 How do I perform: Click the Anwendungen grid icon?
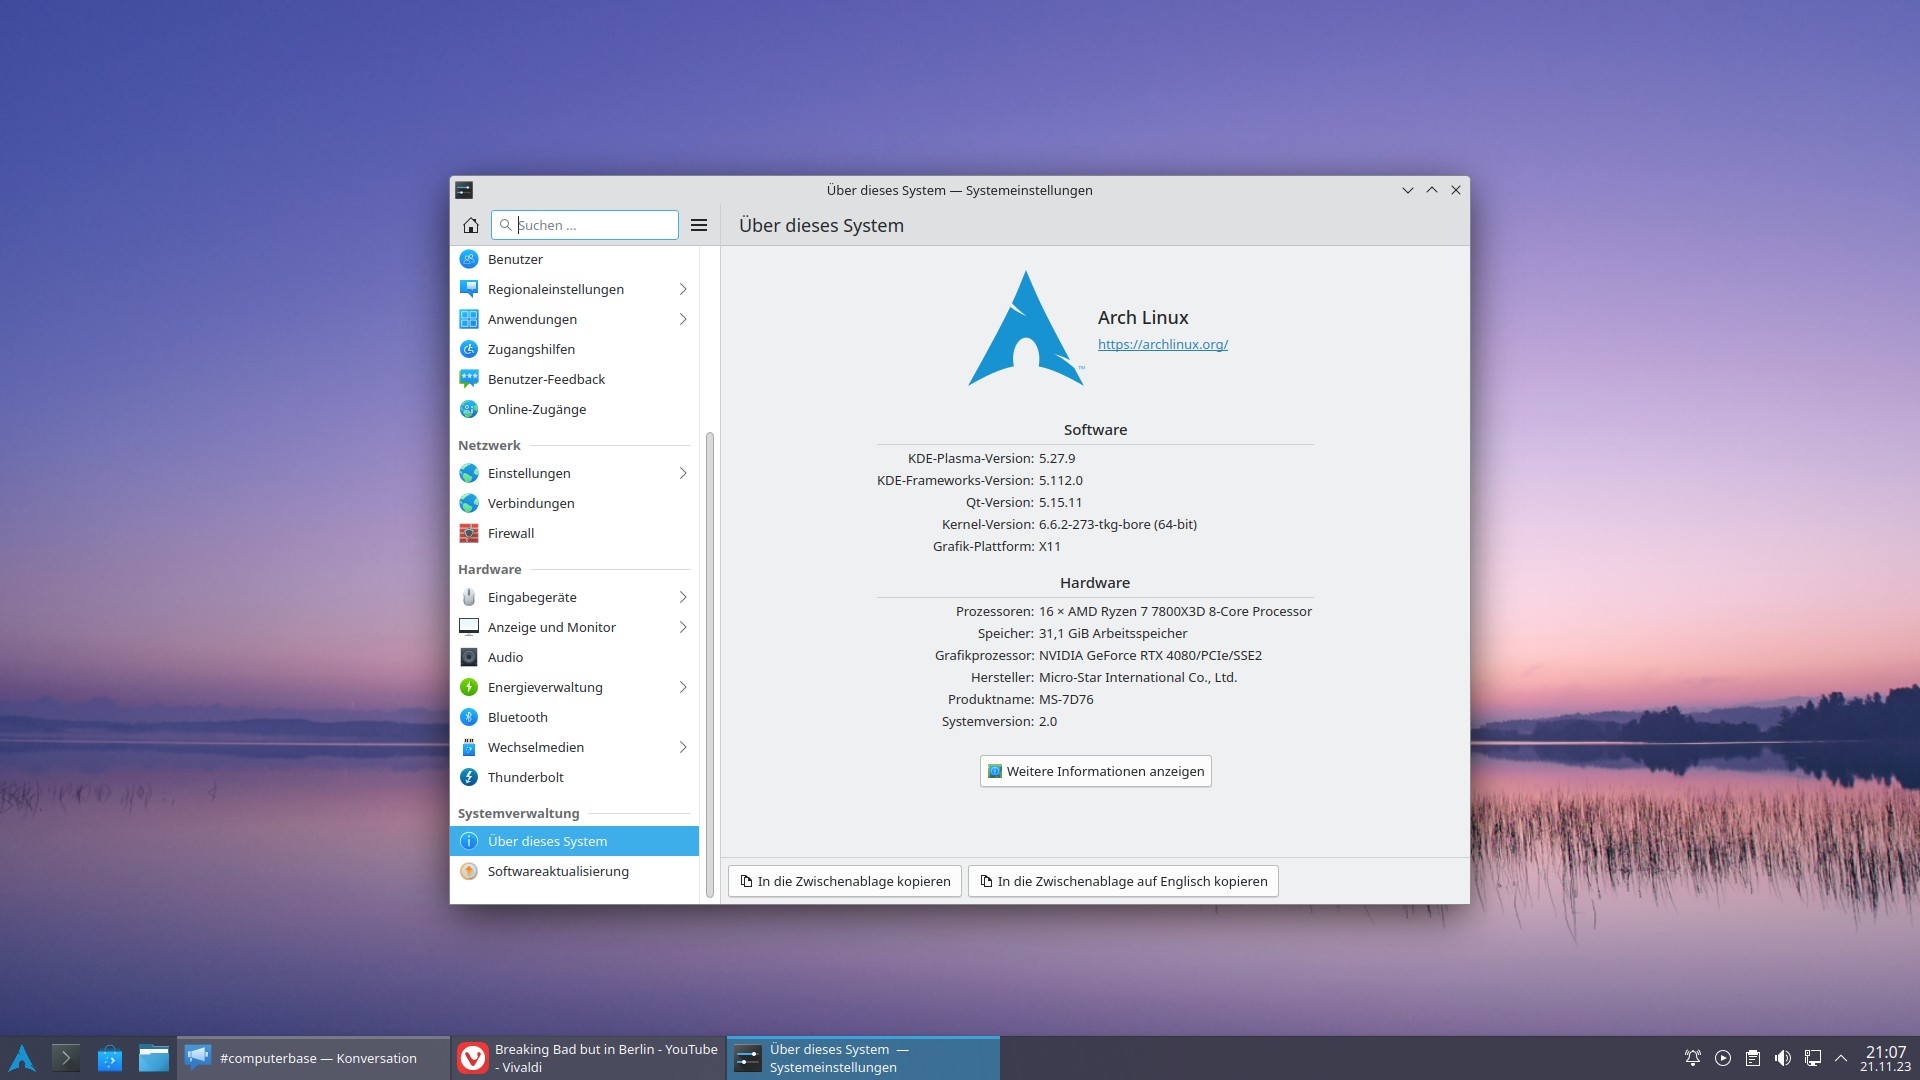coord(469,319)
